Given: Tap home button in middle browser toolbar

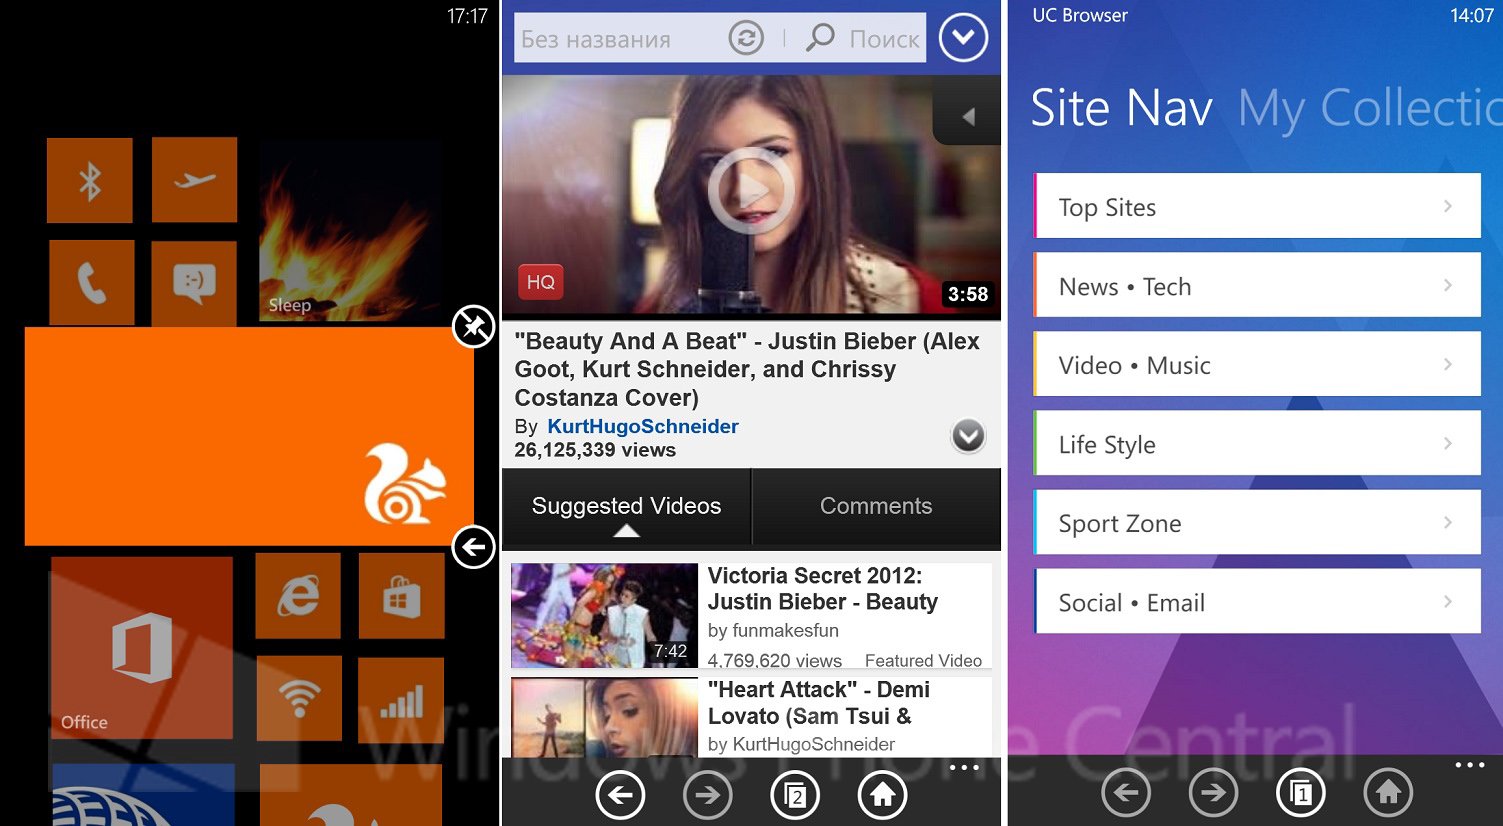Looking at the screenshot, I should [x=883, y=795].
